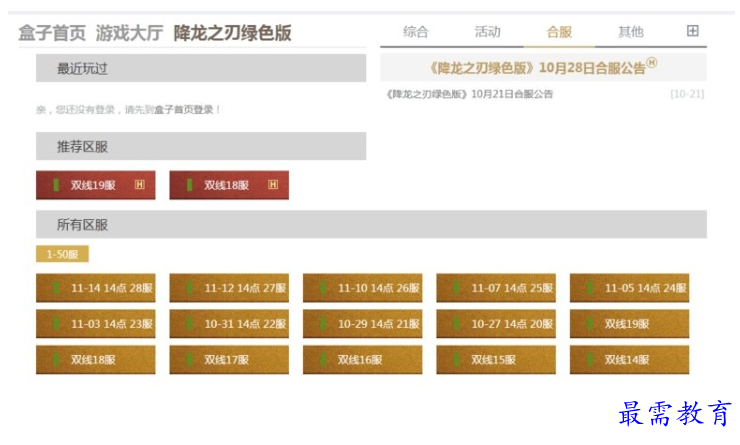The width and height of the screenshot is (740, 445).
Task: Click the 所有区服 section header
Action: point(371,225)
